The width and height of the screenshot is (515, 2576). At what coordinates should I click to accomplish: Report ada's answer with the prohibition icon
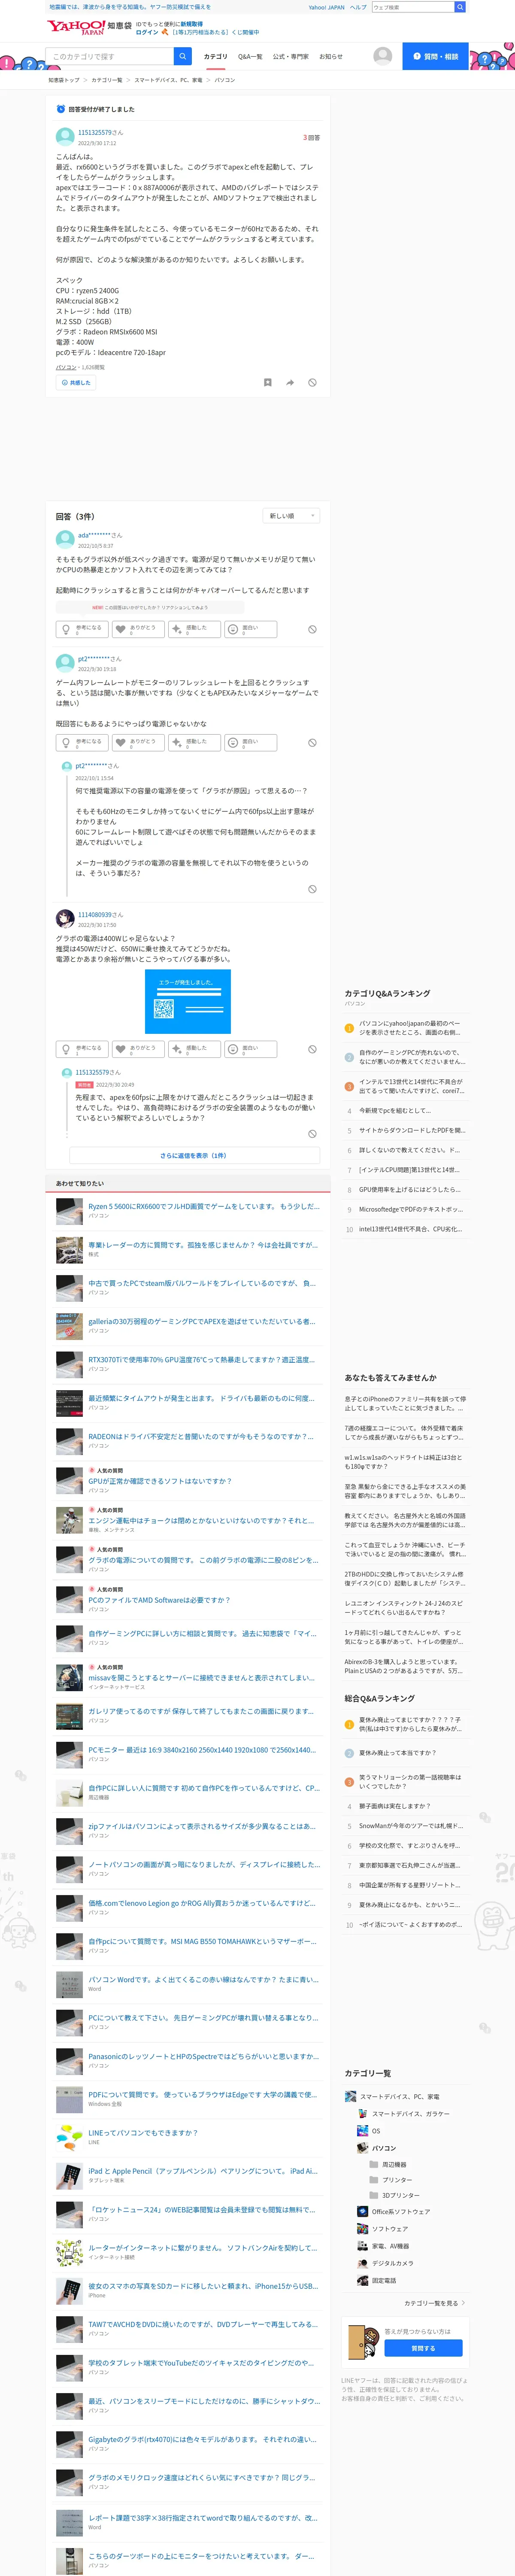312,629
